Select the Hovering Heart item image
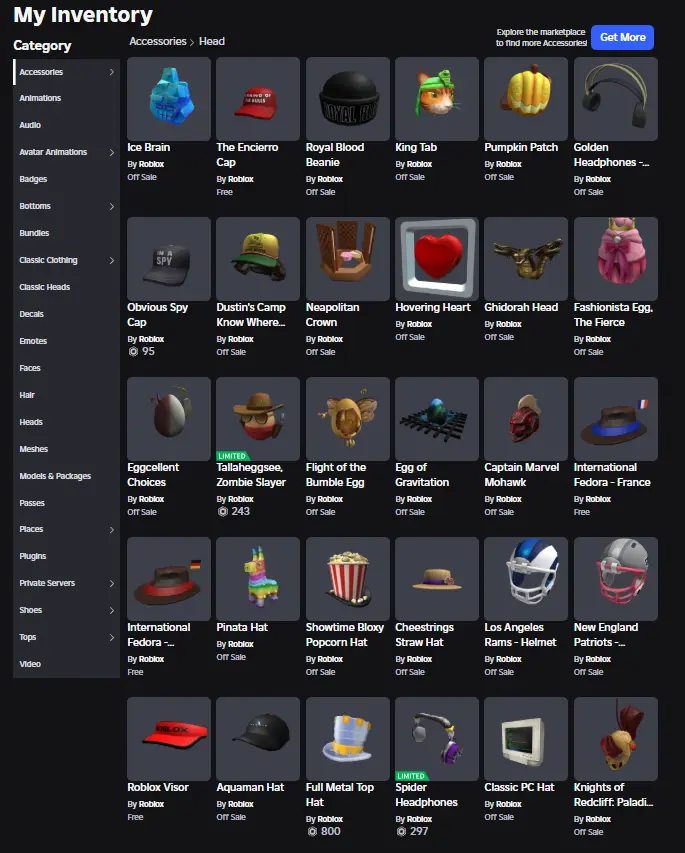The height and width of the screenshot is (853, 685). click(437, 259)
